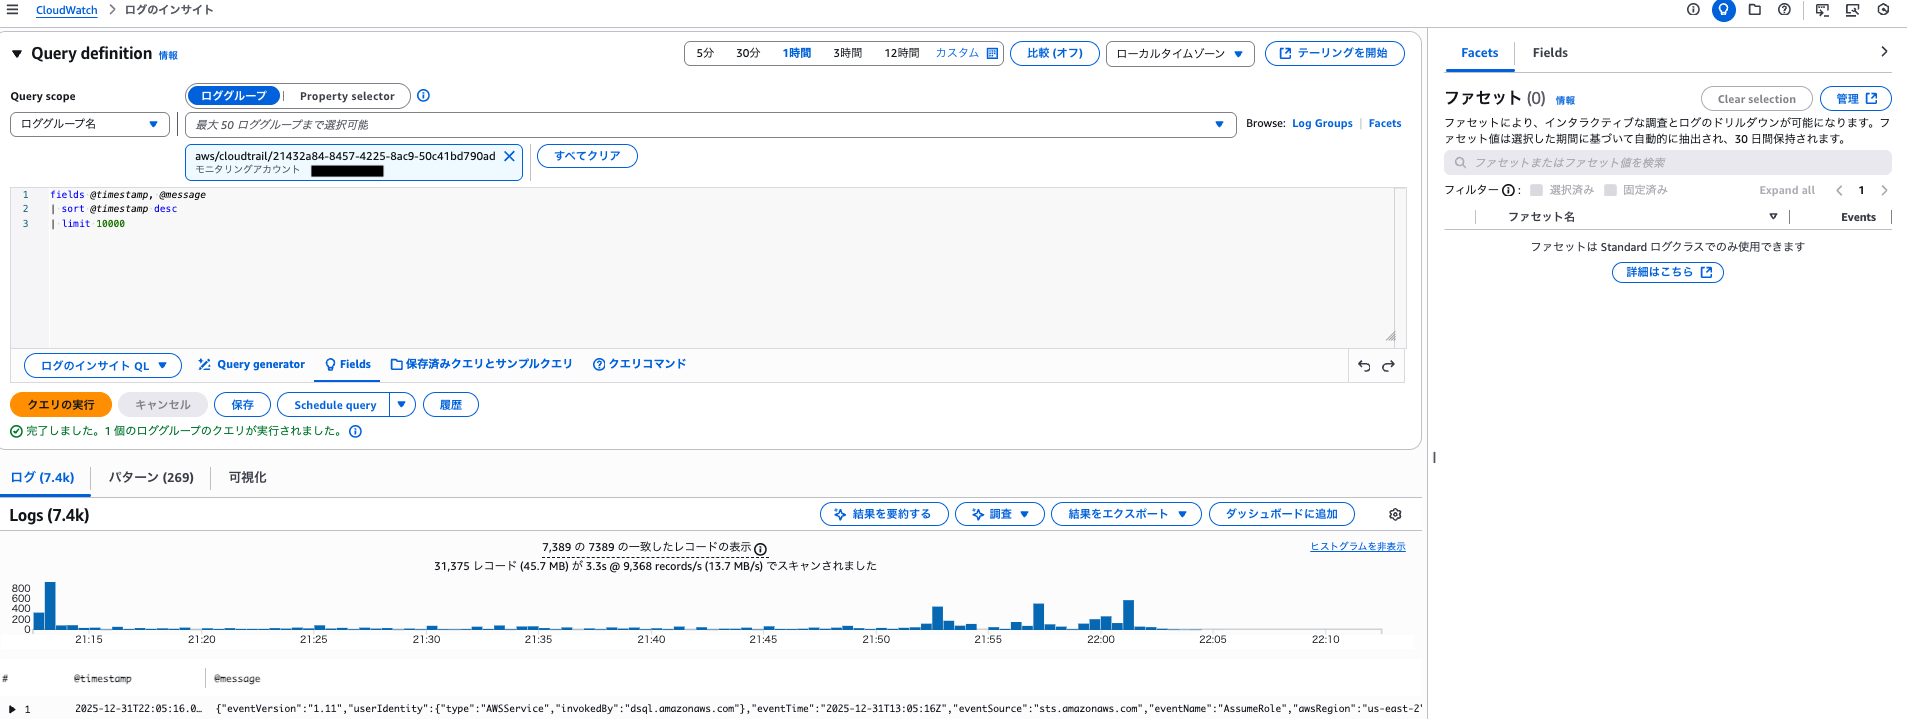Viewport: 1907px width, 719px height.
Task: Toggle the highlighted lightbulb icon in top bar
Action: [1723, 10]
